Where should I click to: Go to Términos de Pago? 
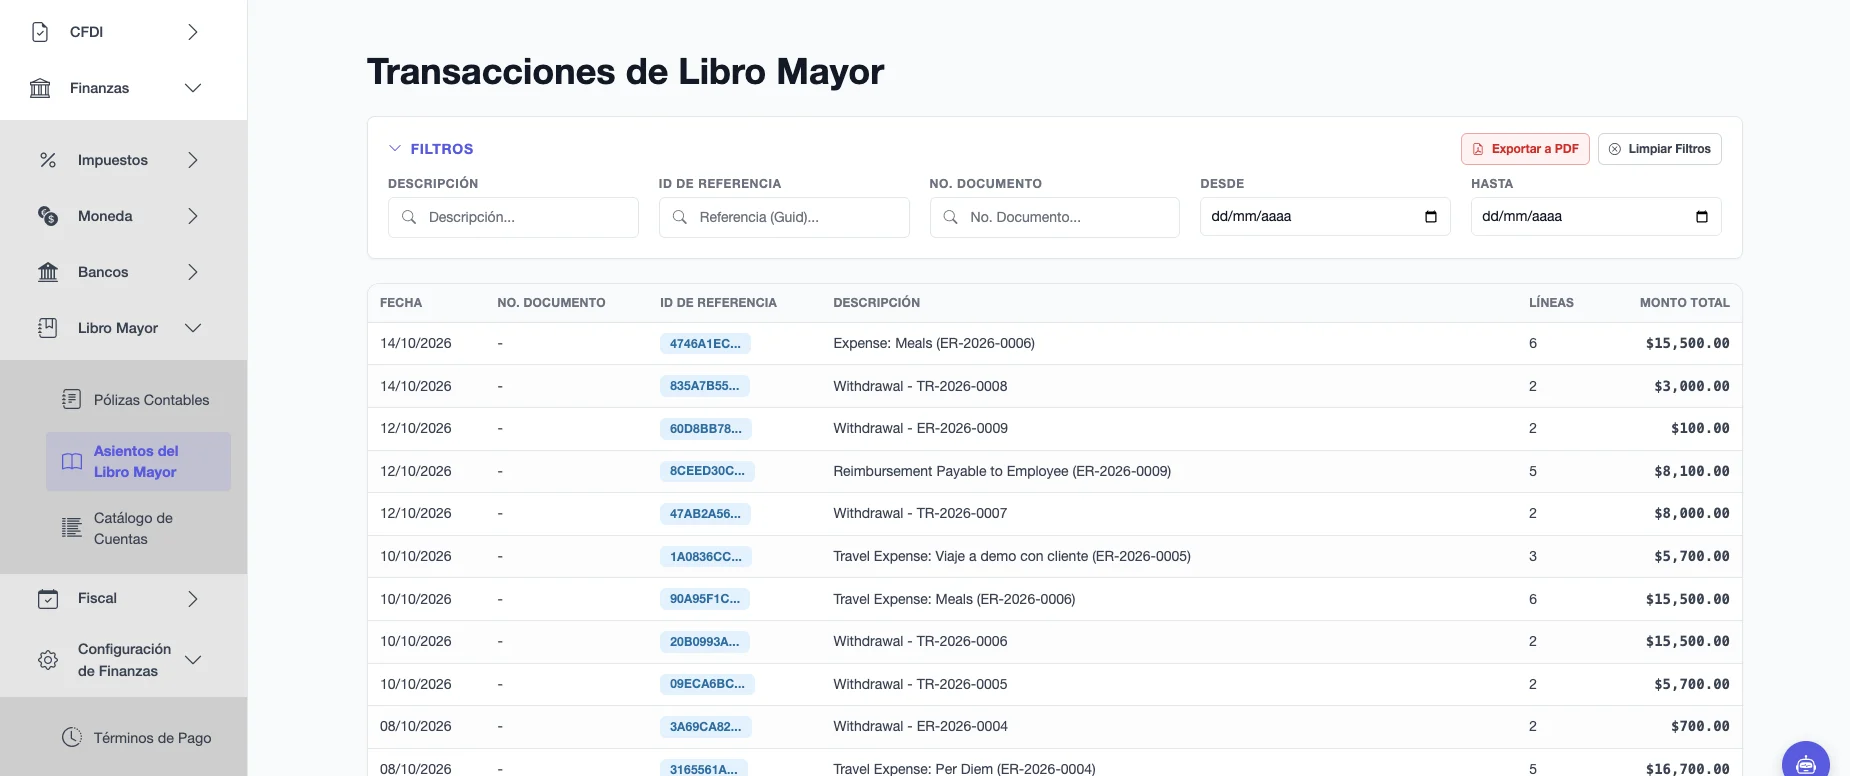click(138, 738)
